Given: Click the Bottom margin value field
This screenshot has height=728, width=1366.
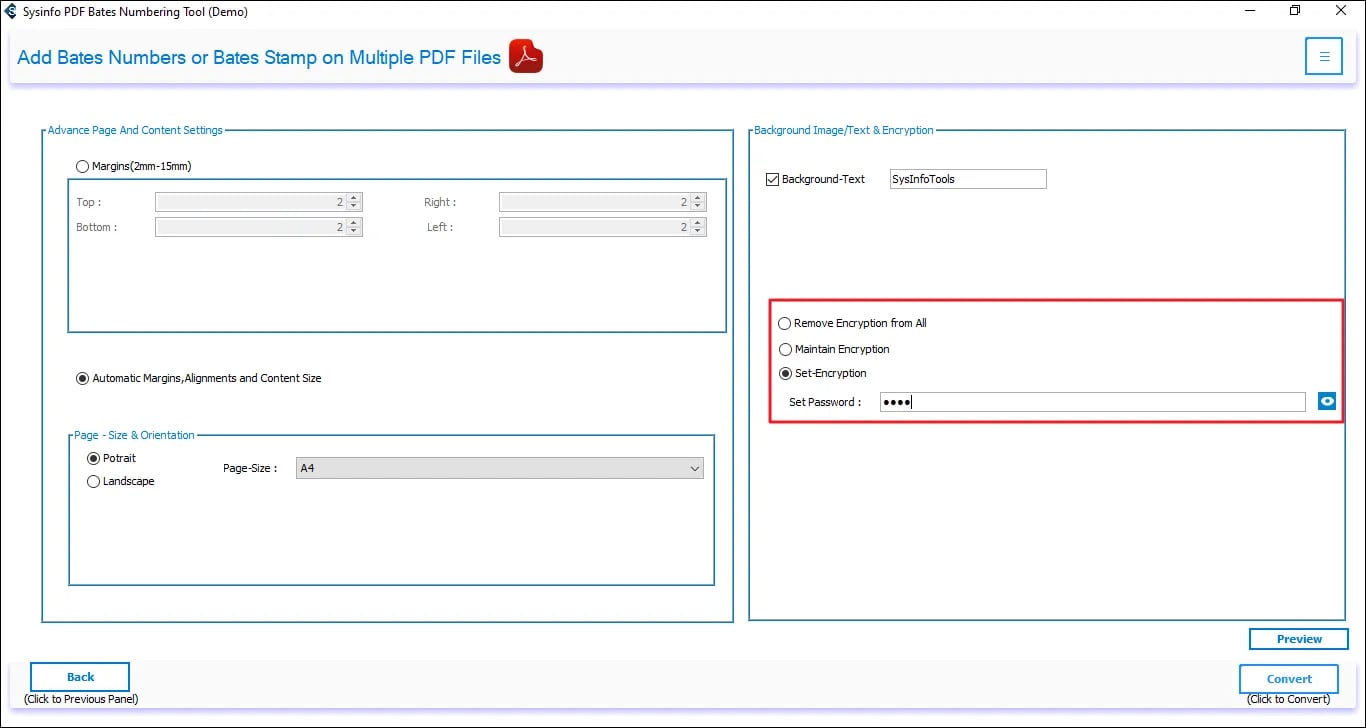Looking at the screenshot, I should [251, 227].
